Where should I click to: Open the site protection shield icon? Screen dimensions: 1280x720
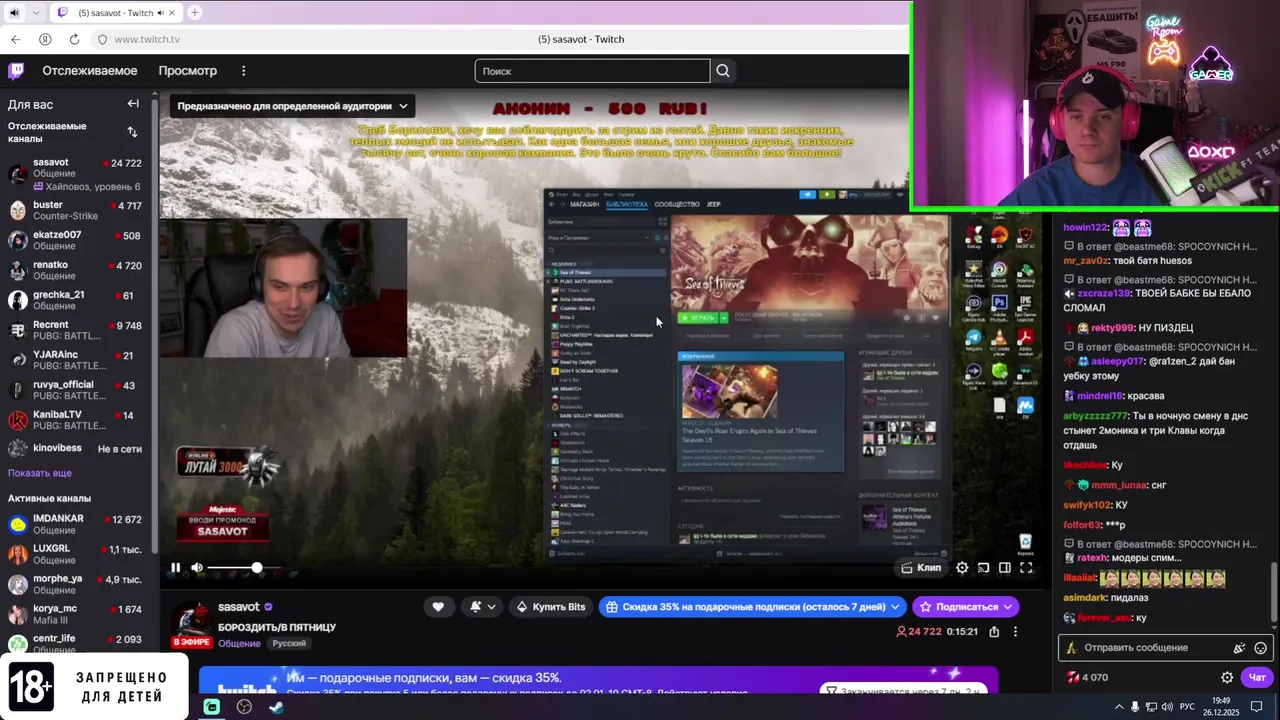[x=102, y=39]
